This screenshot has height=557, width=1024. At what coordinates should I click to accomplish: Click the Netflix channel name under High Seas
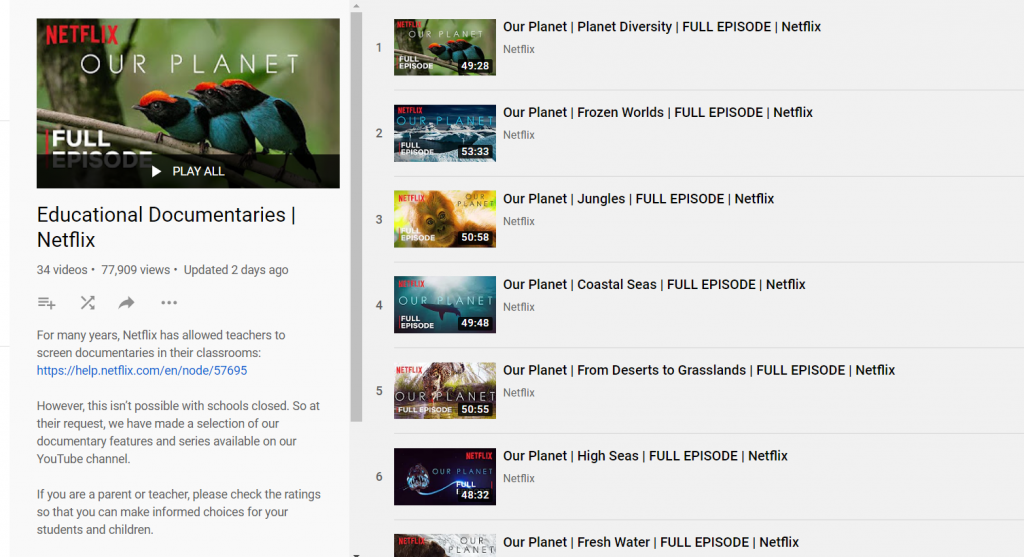pyautogui.click(x=519, y=479)
